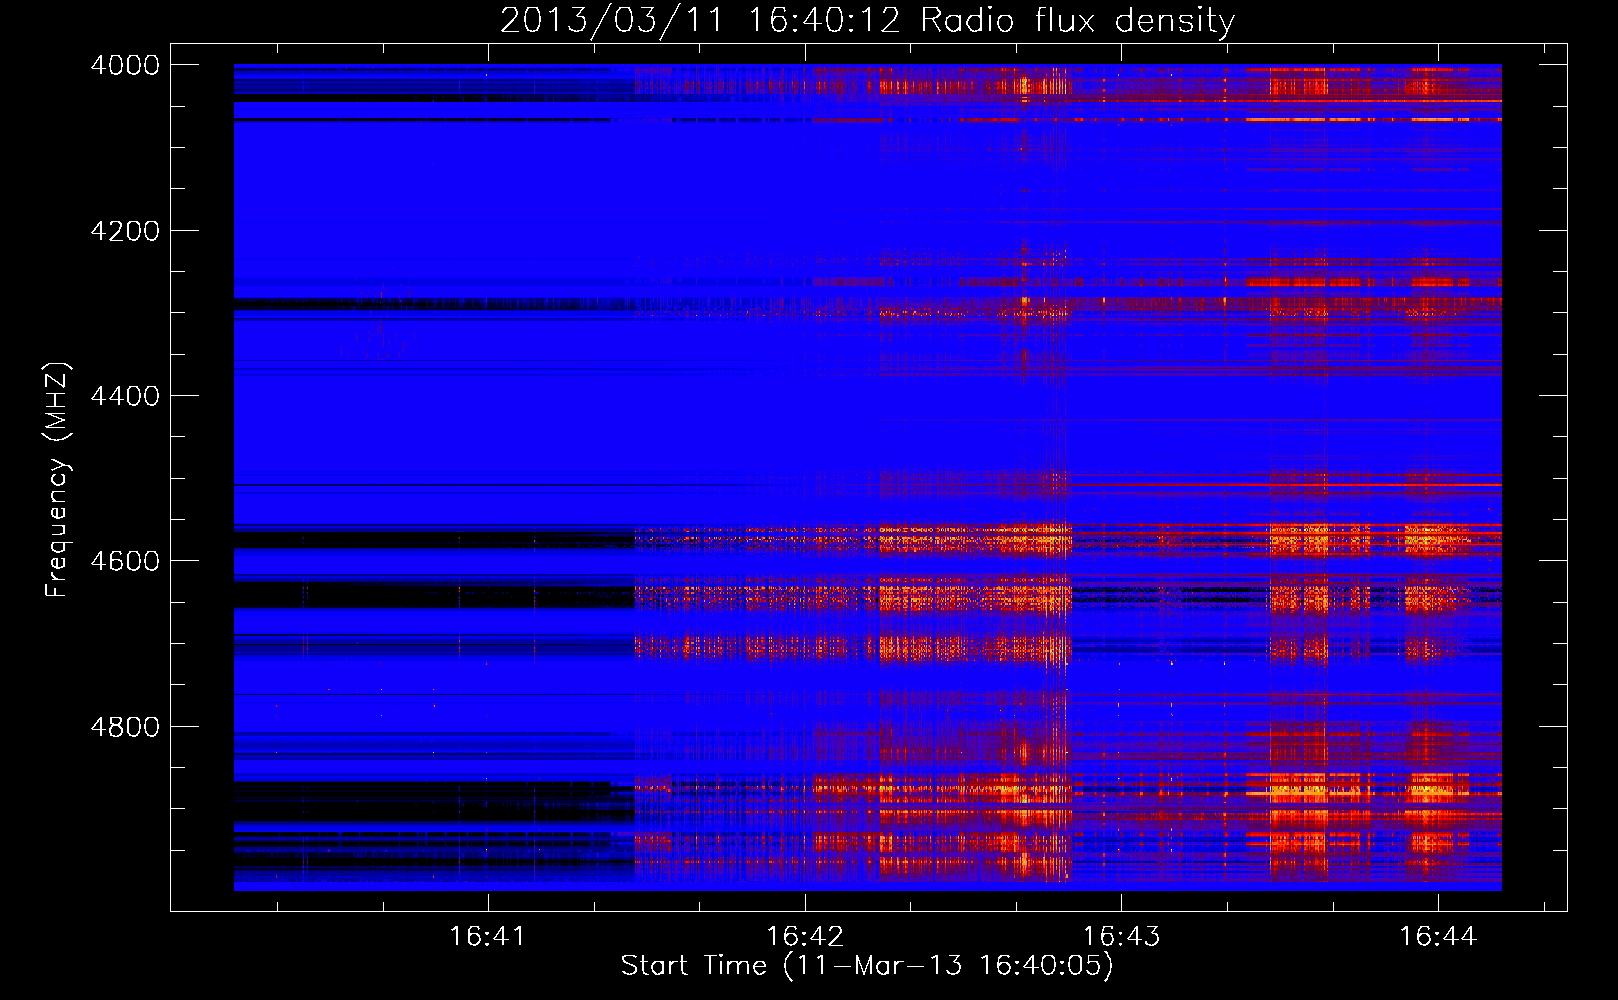
Task: Select the 4400 frequency tick label
Action: (125, 396)
